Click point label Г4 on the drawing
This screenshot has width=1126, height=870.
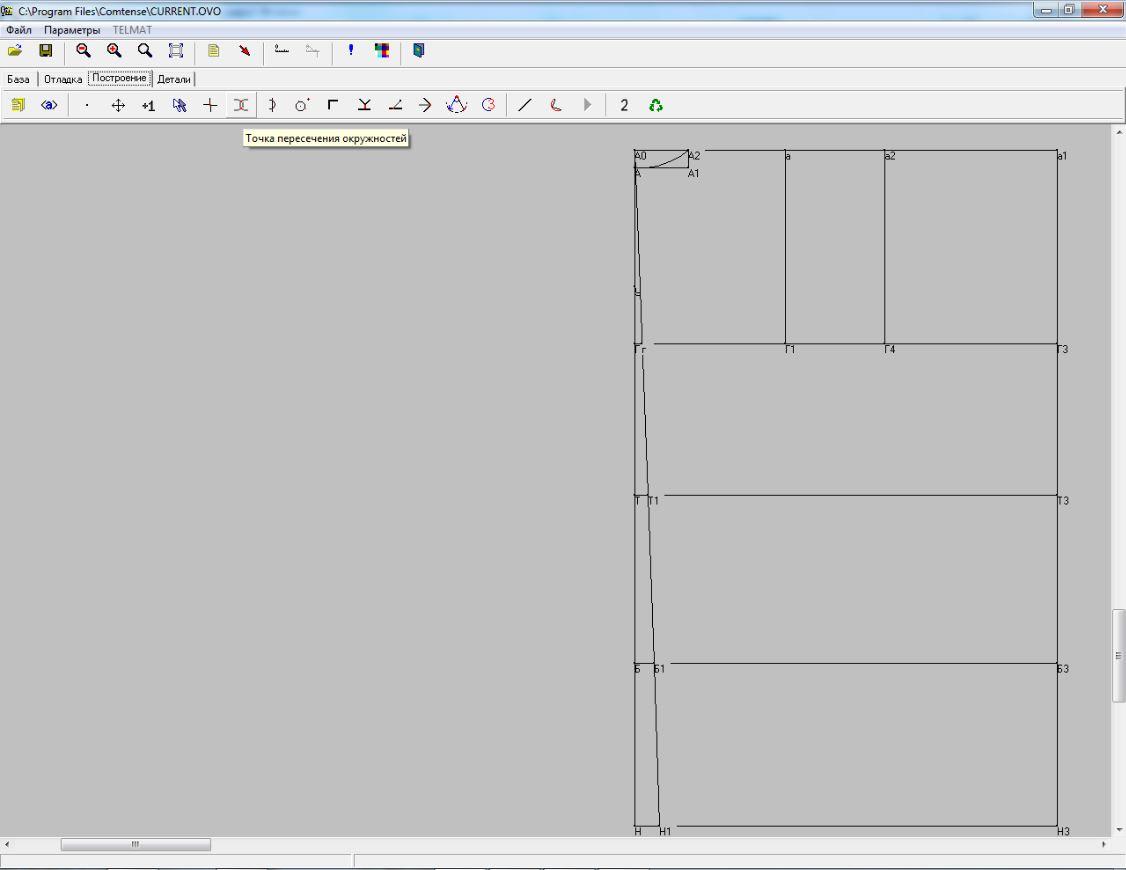click(x=890, y=350)
